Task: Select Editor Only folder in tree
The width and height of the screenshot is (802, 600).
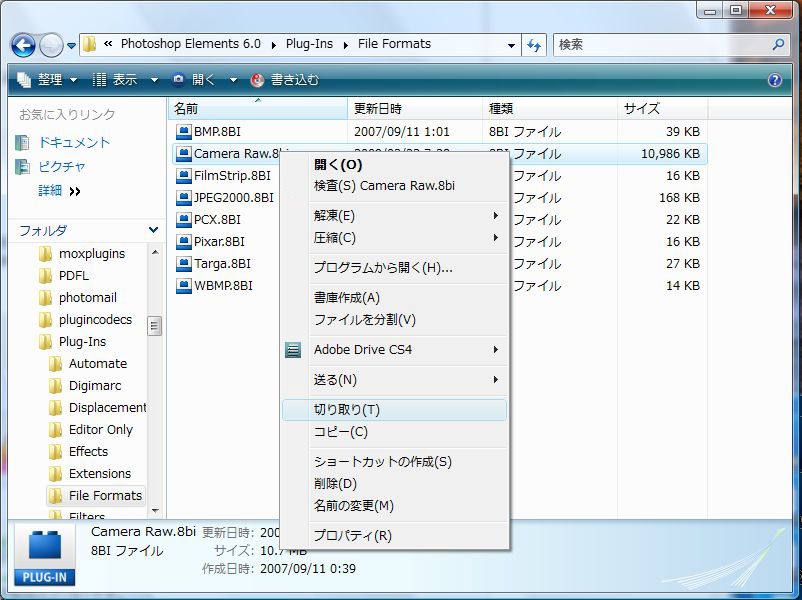Action: point(91,430)
